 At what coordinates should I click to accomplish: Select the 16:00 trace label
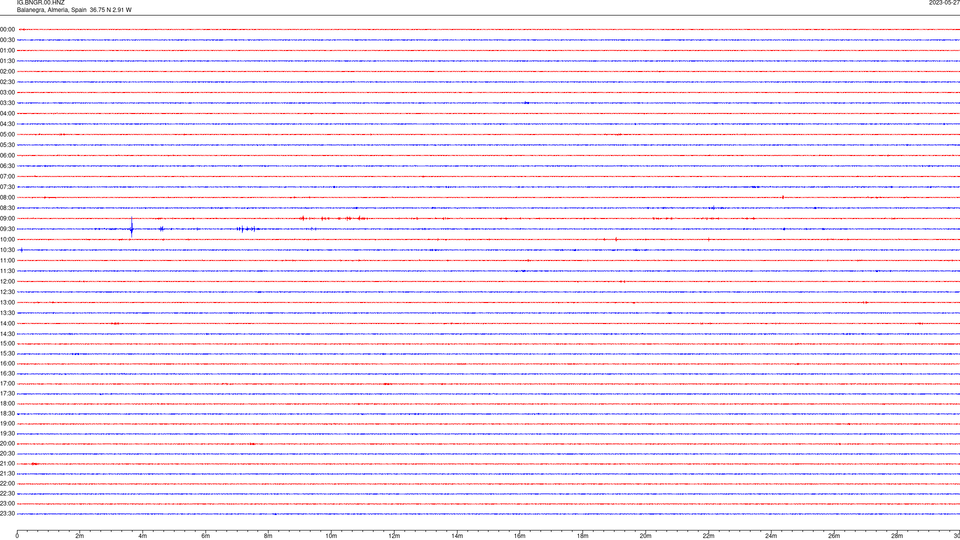click(x=7, y=364)
